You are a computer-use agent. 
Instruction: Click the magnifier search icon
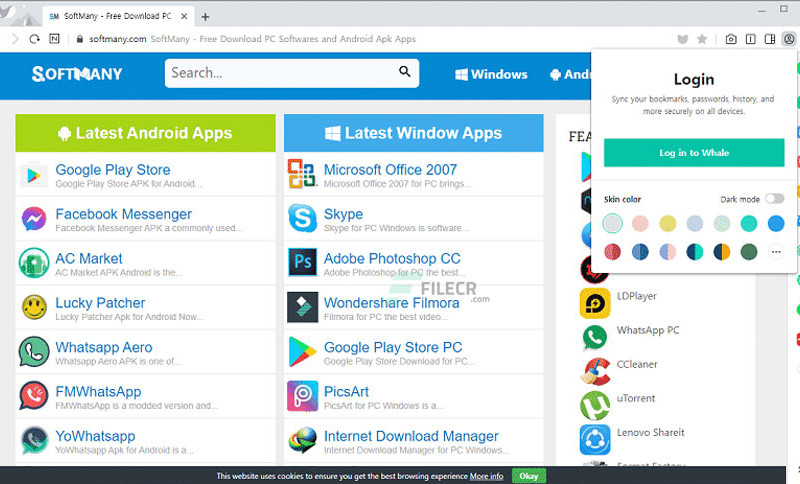click(x=405, y=71)
